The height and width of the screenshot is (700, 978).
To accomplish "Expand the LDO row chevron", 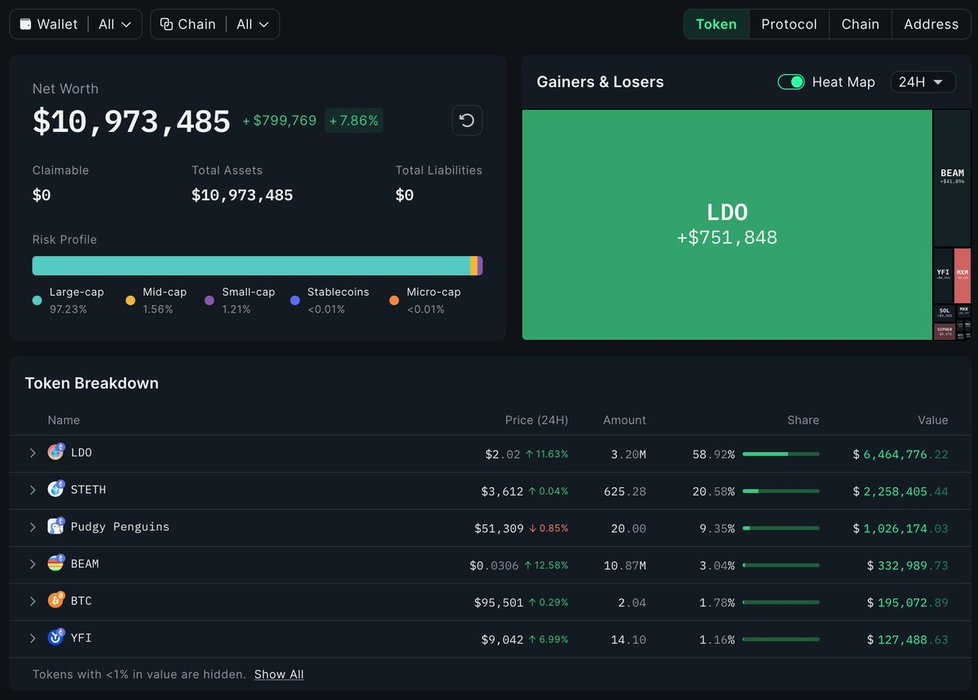I will pyautogui.click(x=32, y=453).
